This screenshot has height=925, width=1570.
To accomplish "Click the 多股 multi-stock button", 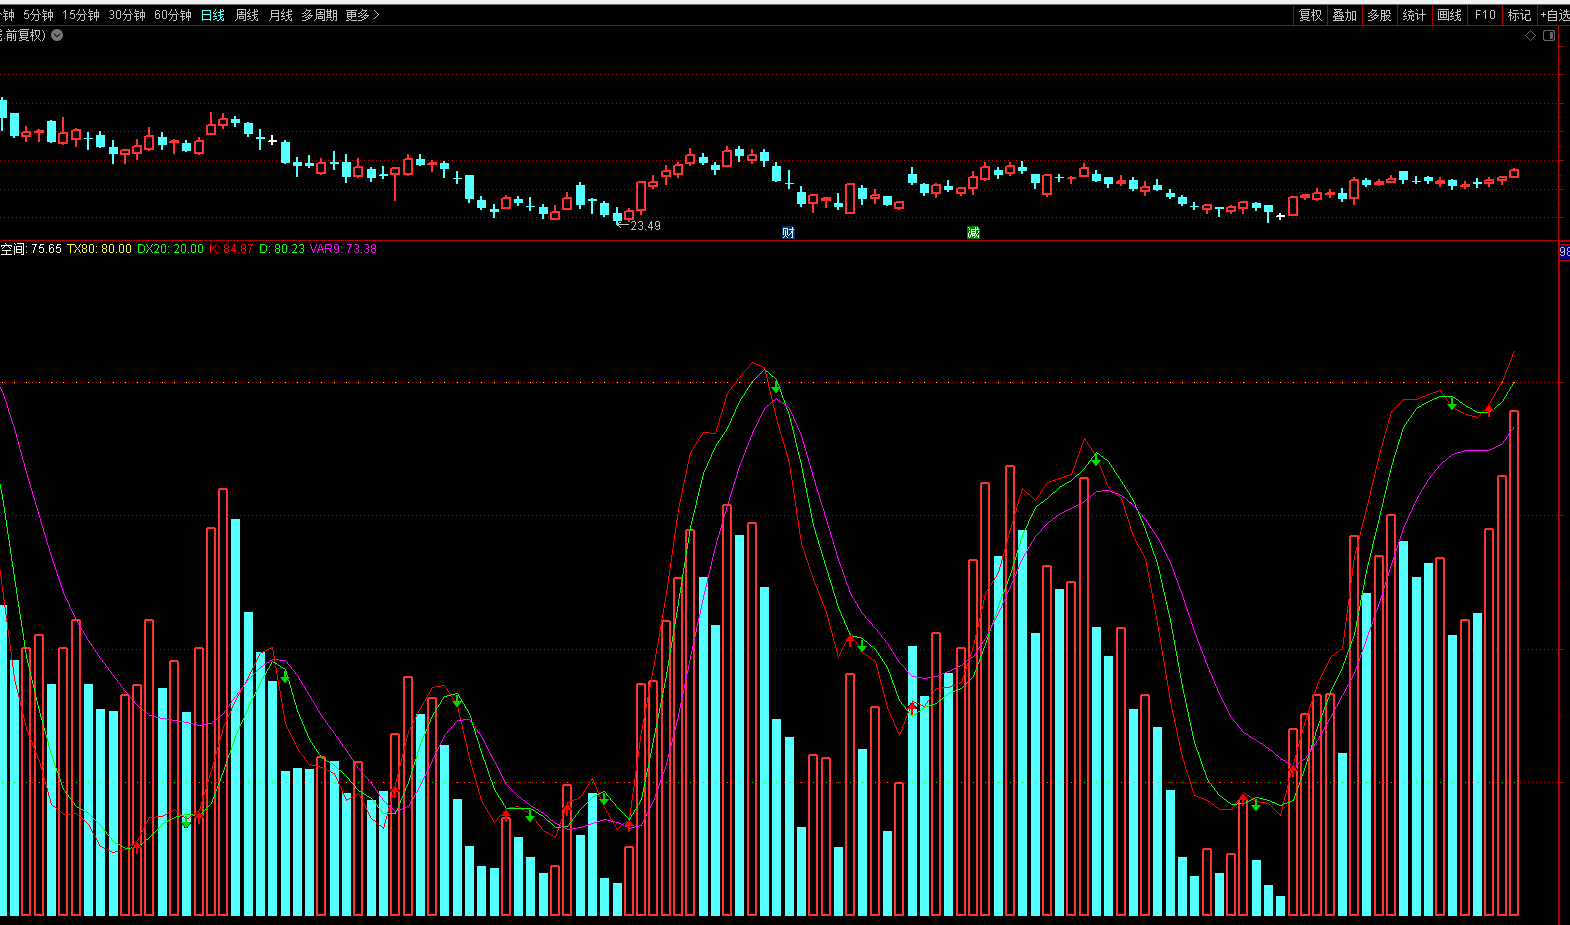I will coord(1379,15).
